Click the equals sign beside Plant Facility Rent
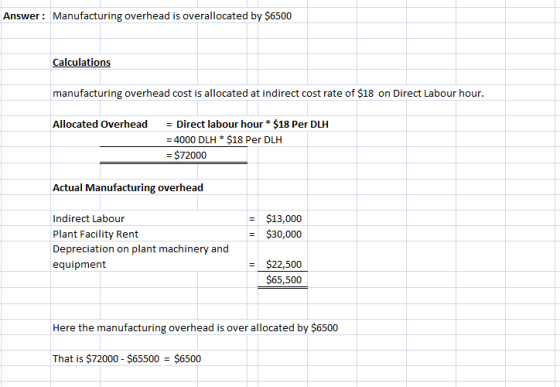 point(252,235)
